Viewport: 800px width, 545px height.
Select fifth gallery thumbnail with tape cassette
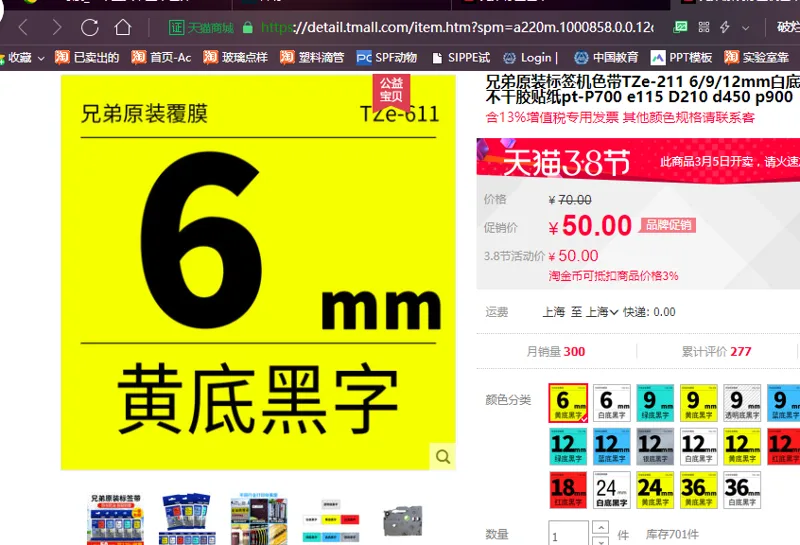pos(403,519)
